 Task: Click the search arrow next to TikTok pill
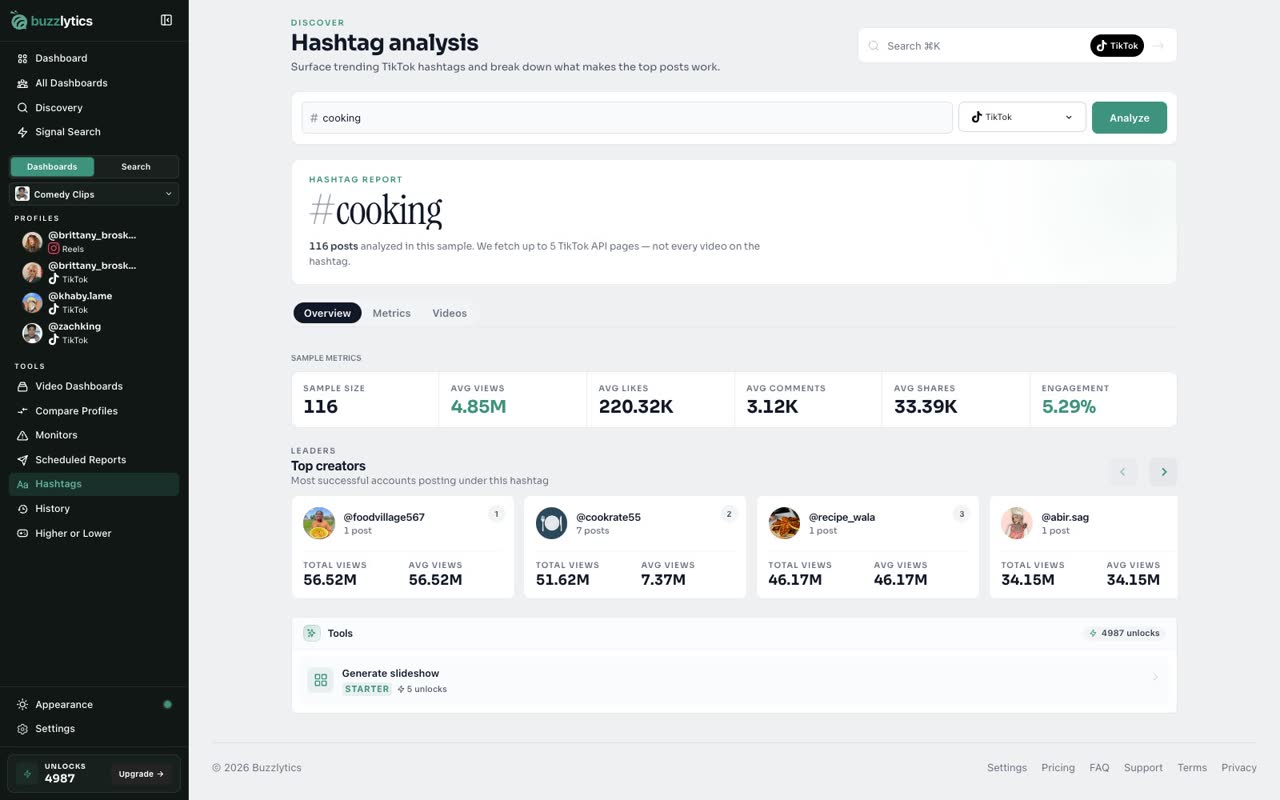pyautogui.click(x=1158, y=46)
